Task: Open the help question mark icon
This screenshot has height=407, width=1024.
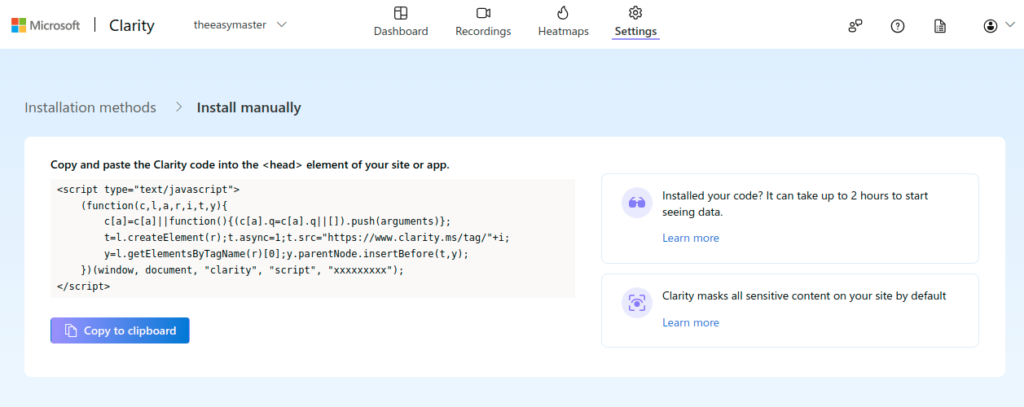Action: [898, 26]
